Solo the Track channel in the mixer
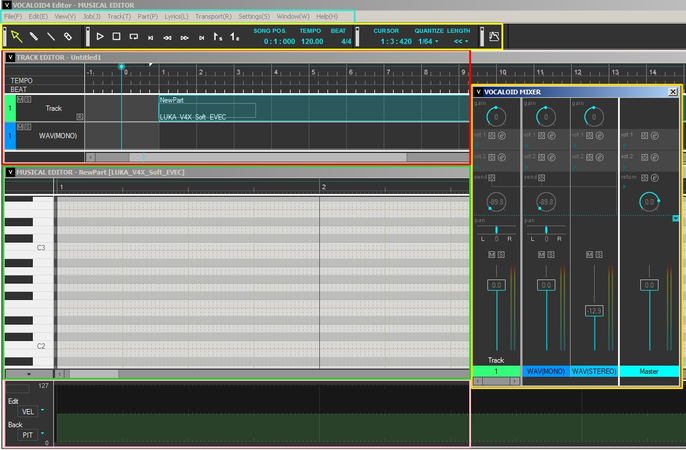Viewport: 686px width, 450px height. [501, 255]
